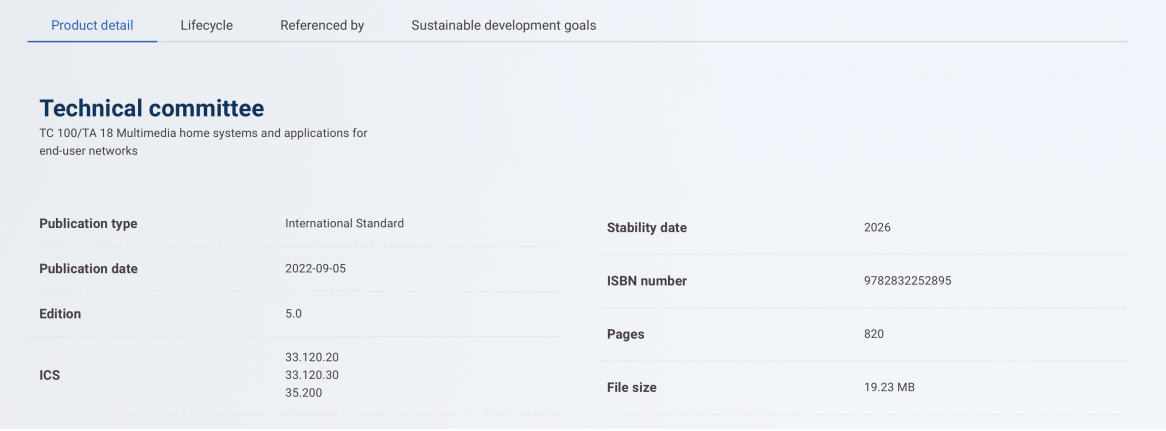Switch to the Product detail tab

(x=92, y=25)
